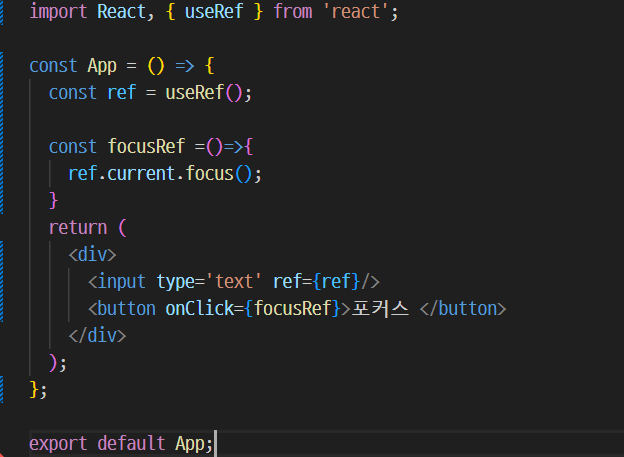The width and height of the screenshot is (624, 457).
Task: Click closing '</button>' tag
Action: tap(463, 309)
